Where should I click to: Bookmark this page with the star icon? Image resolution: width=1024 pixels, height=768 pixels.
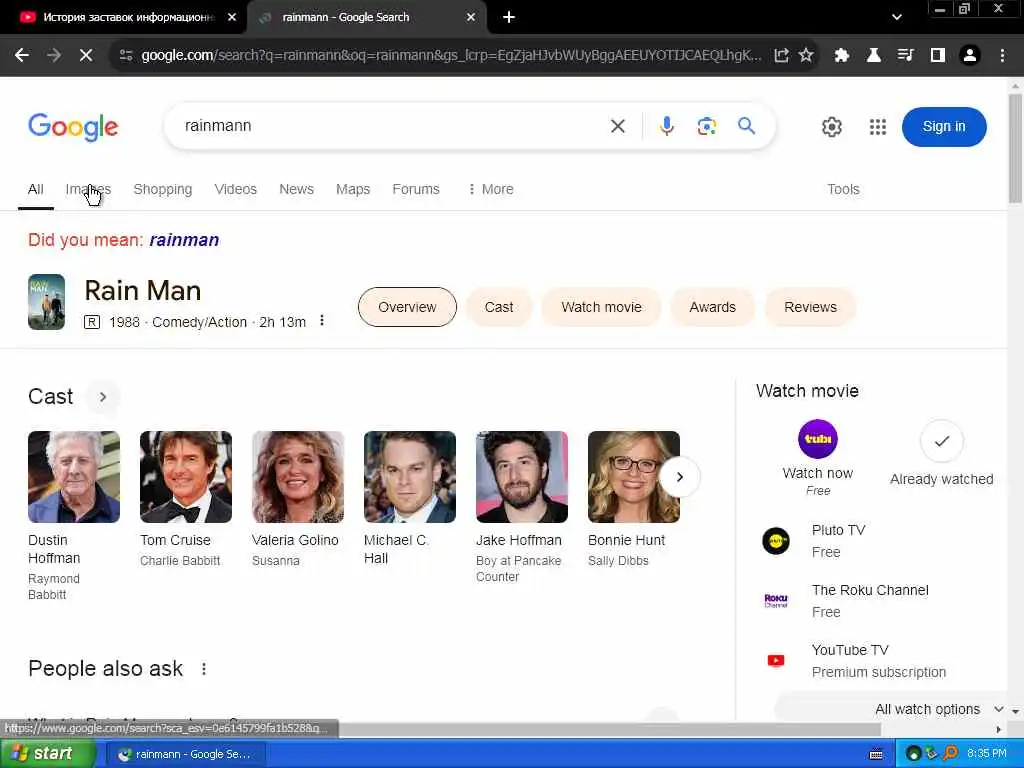click(806, 56)
